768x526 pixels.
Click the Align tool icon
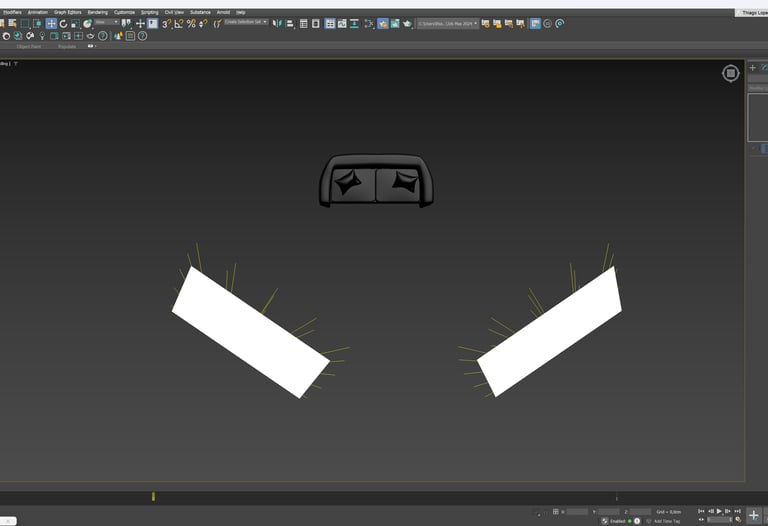[x=290, y=24]
